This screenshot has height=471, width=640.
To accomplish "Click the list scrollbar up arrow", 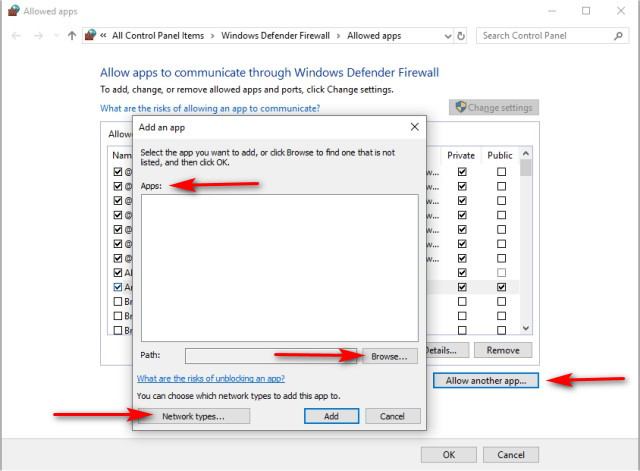I will coord(526,153).
